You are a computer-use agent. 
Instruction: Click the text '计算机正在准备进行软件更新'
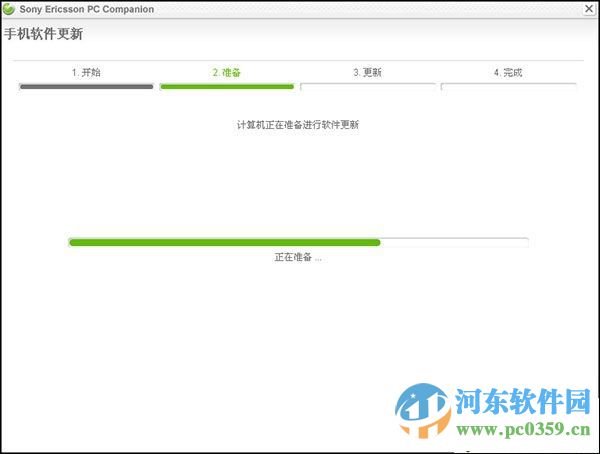point(298,125)
